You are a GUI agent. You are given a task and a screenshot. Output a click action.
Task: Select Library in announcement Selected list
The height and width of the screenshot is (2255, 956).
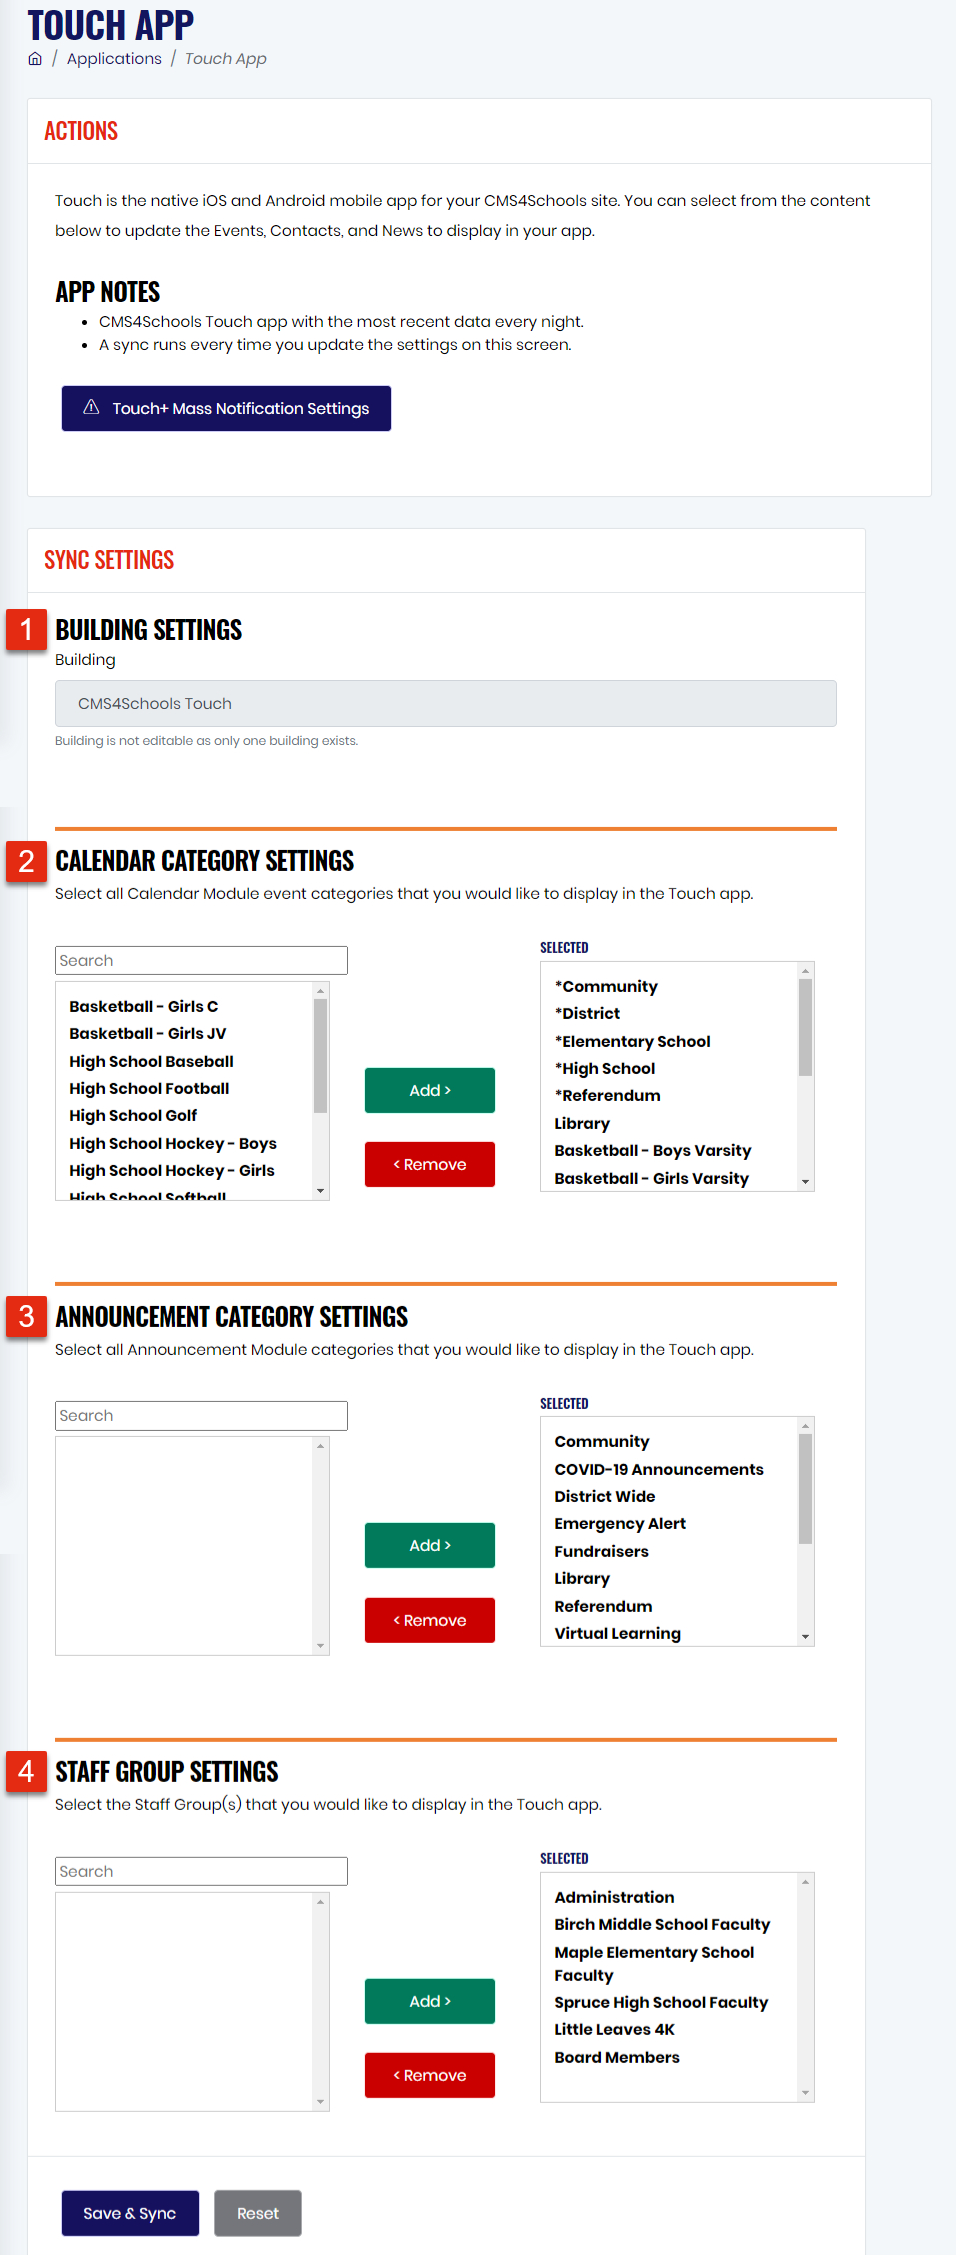582,1578
